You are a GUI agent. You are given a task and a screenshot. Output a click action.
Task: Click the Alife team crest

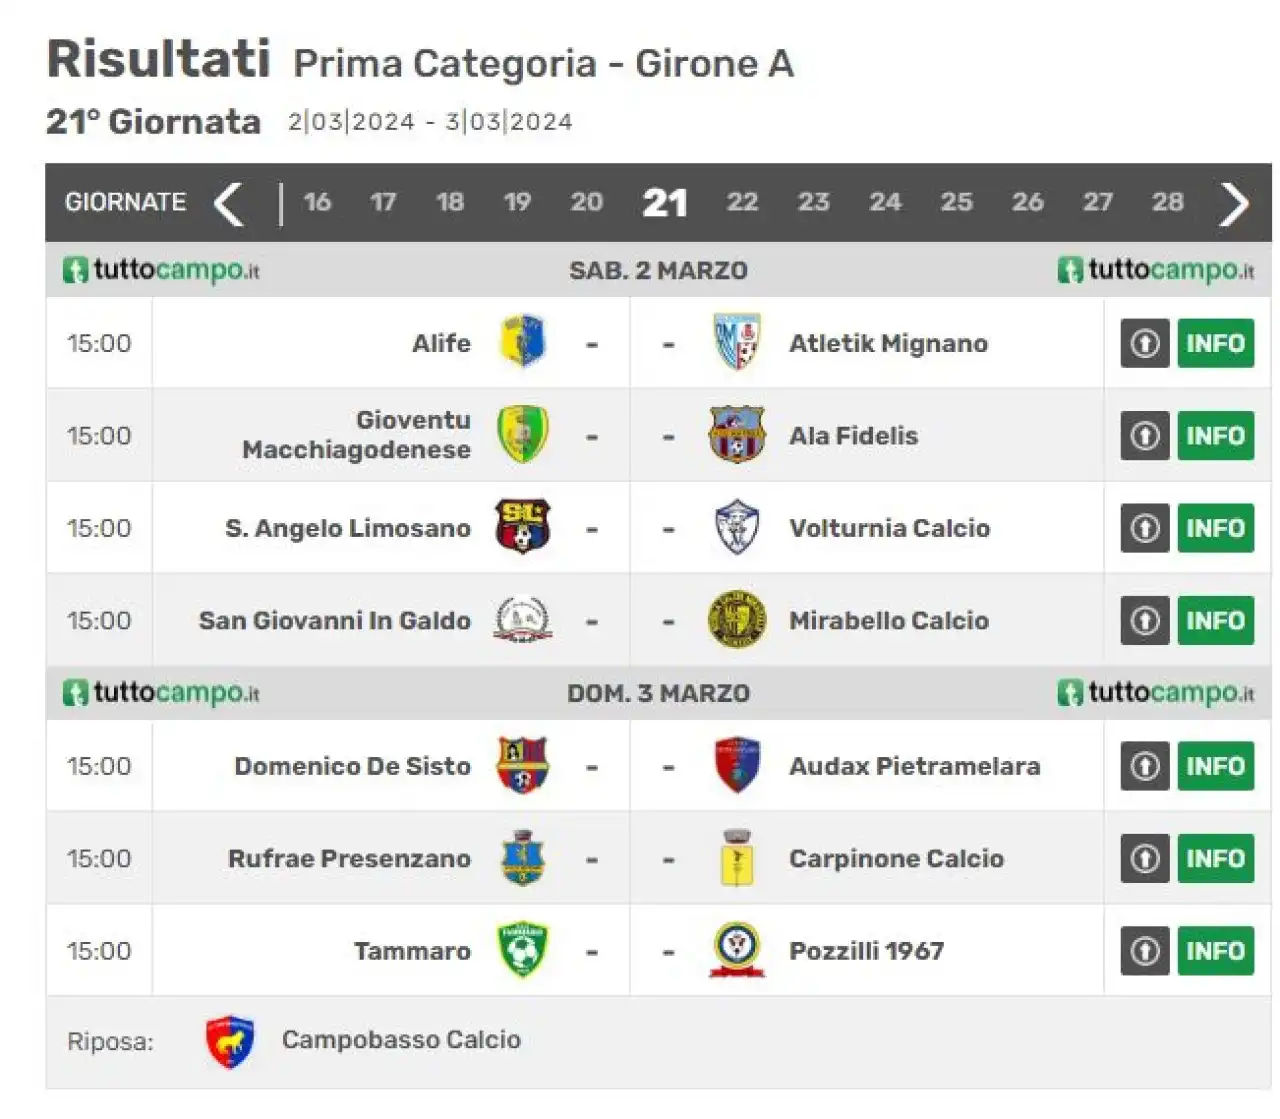tap(523, 342)
